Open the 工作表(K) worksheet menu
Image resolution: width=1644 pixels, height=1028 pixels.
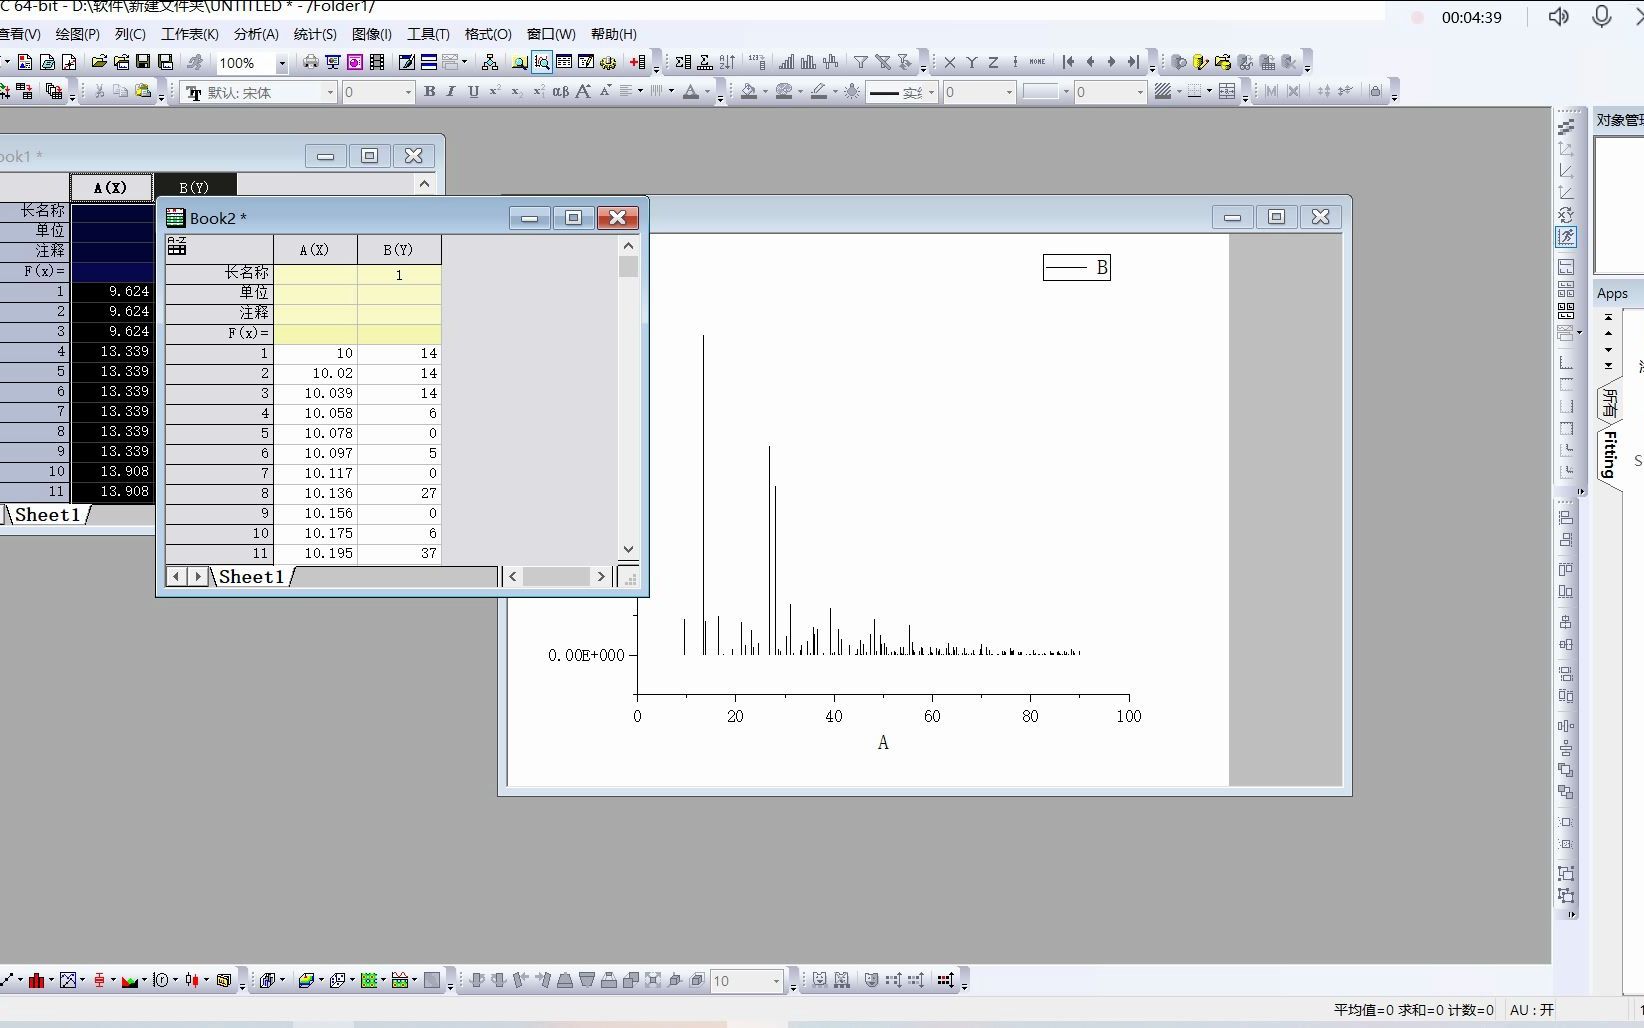pyautogui.click(x=190, y=34)
